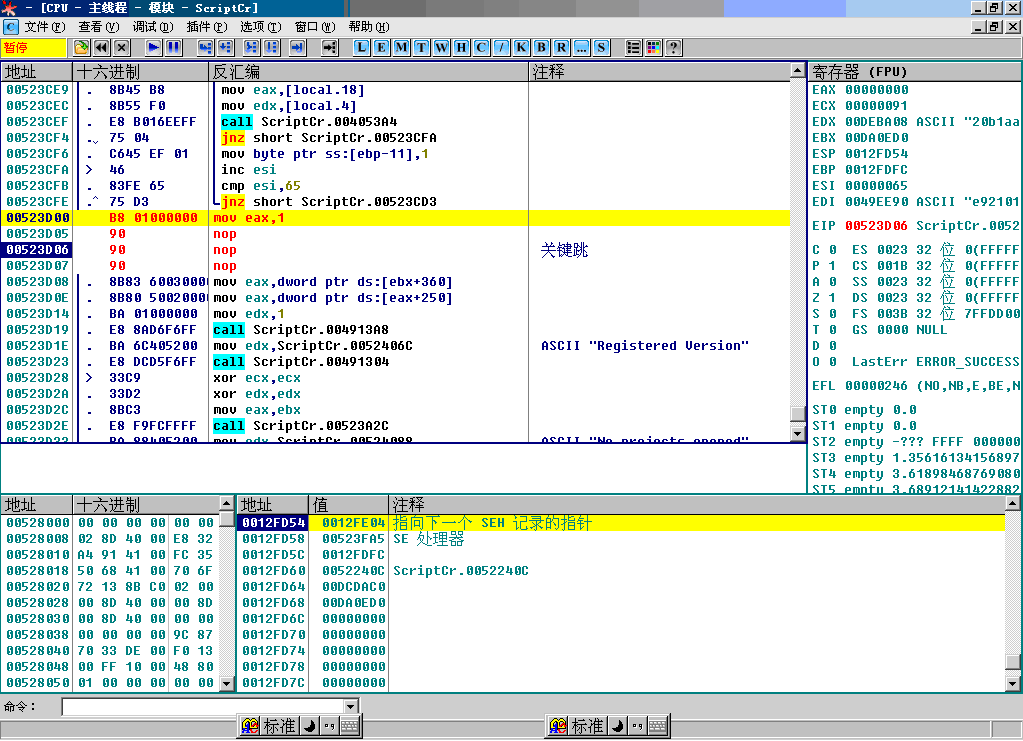Open the Memory map (M button)

click(401, 47)
